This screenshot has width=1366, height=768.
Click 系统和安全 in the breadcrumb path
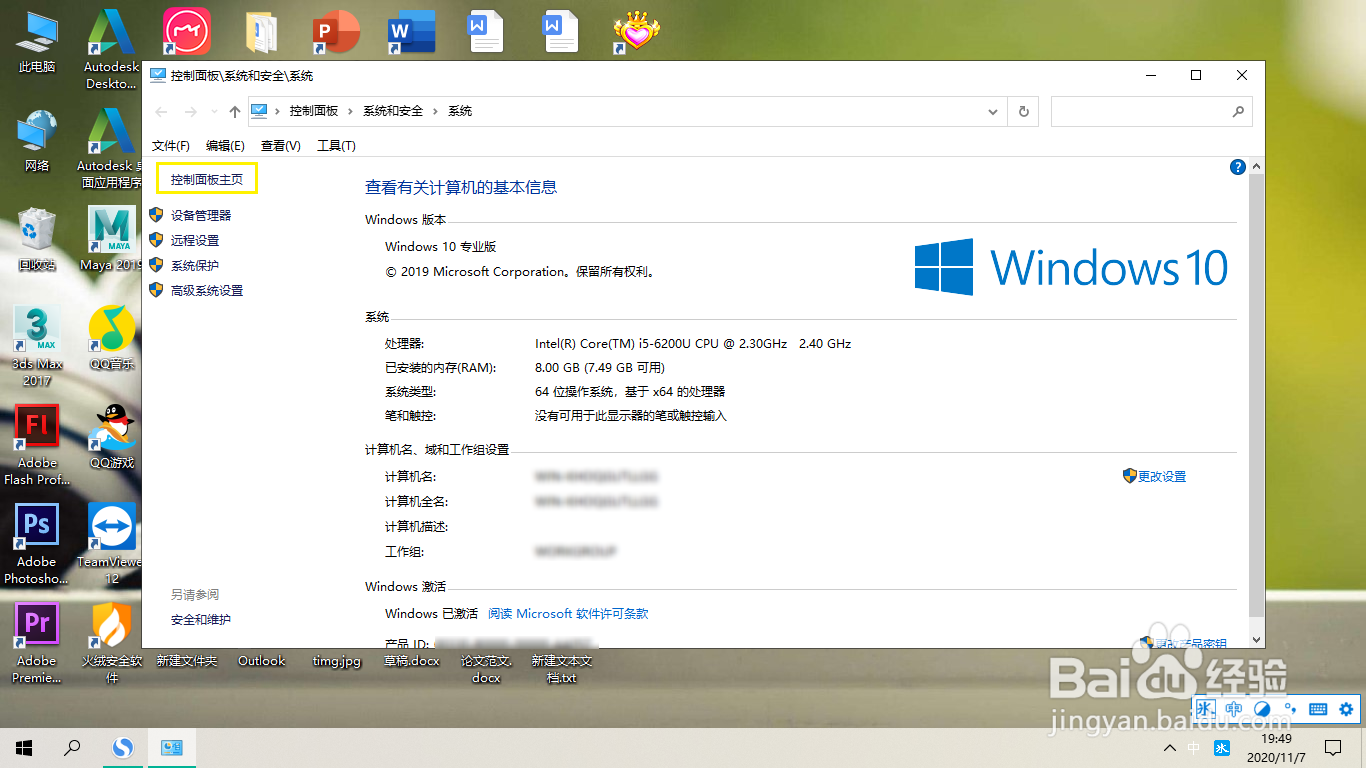coord(393,111)
